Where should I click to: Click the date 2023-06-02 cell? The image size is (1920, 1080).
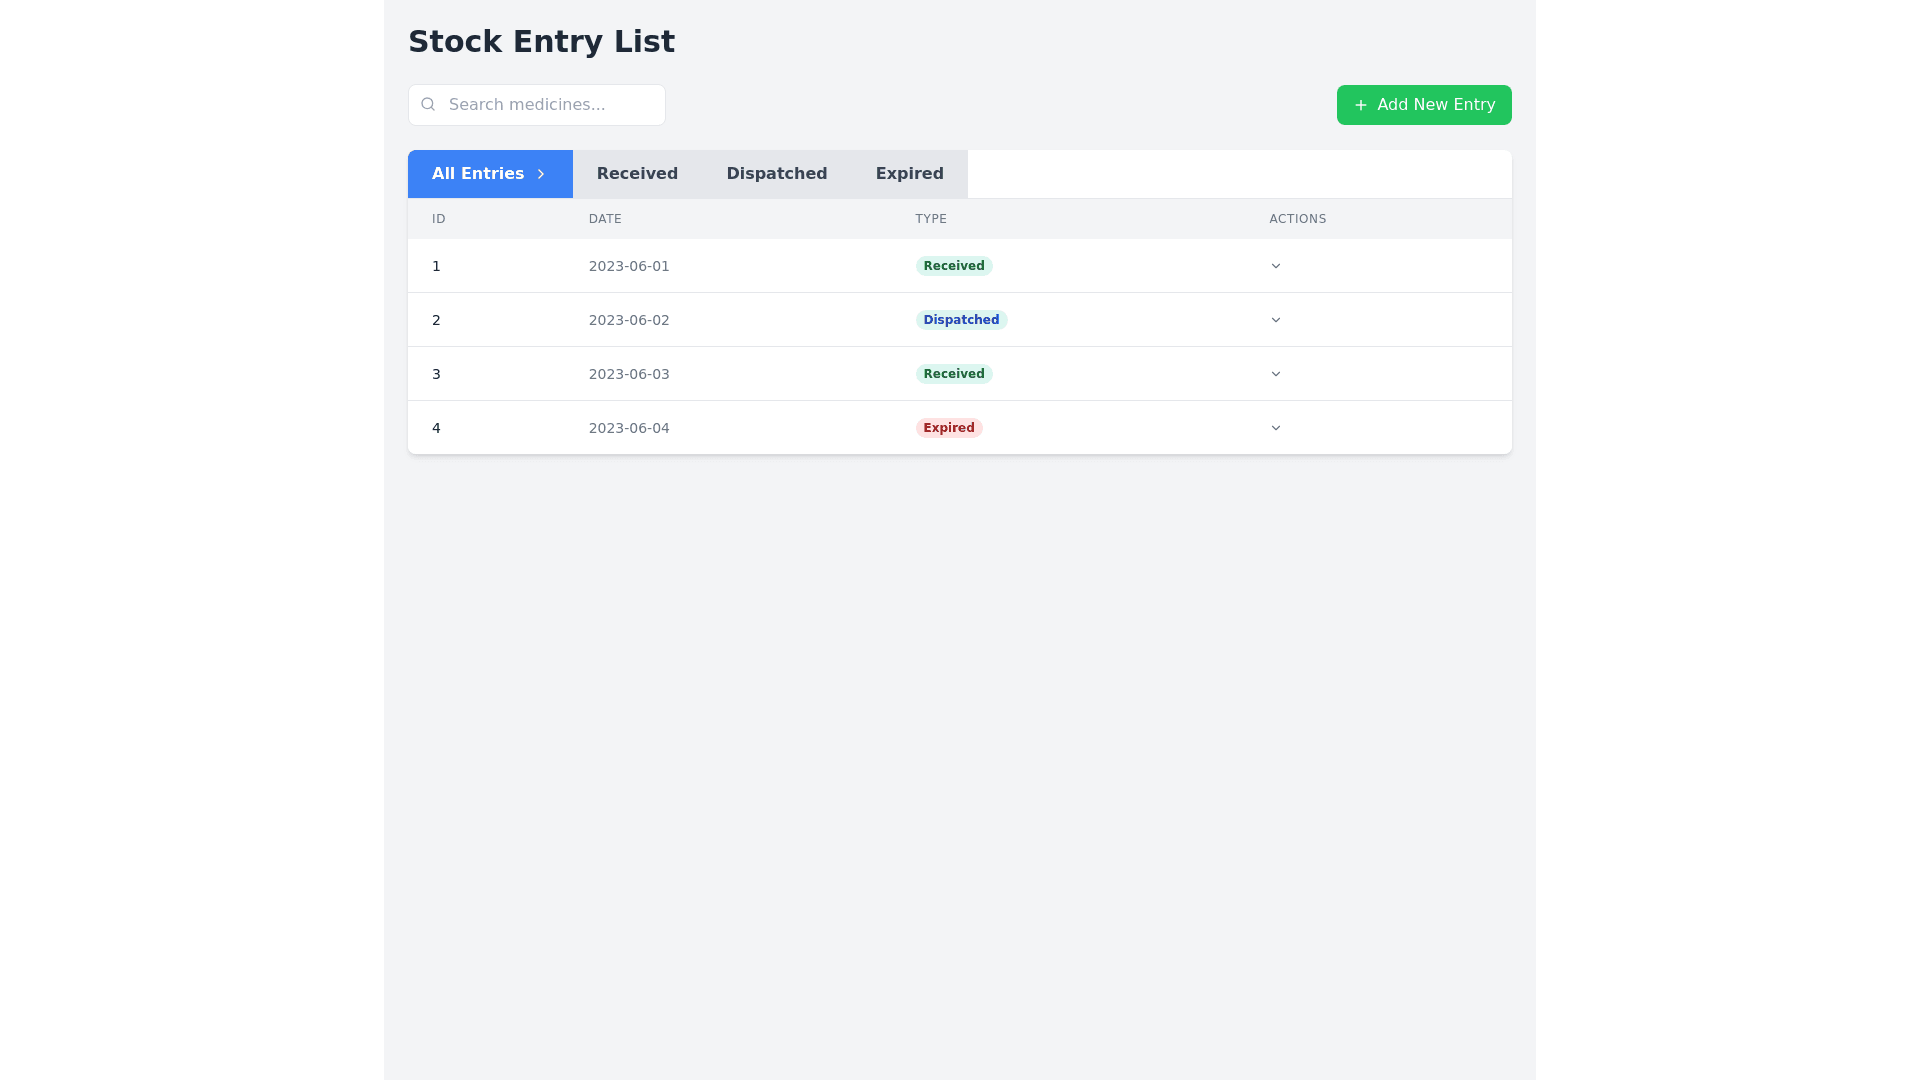pyautogui.click(x=629, y=320)
